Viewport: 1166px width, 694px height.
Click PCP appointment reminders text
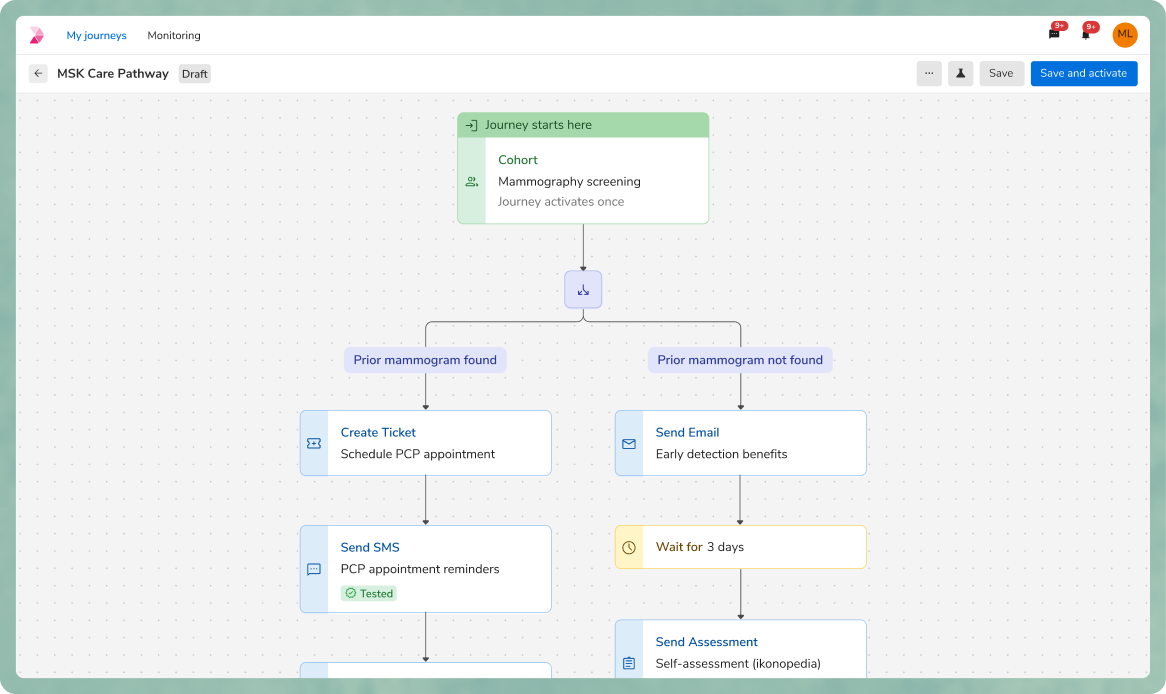pyautogui.click(x=420, y=569)
